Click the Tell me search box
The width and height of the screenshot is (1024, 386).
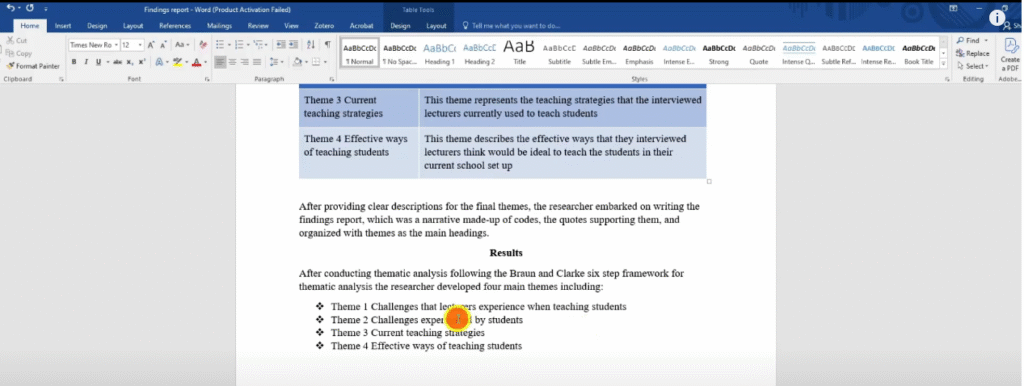tap(511, 26)
